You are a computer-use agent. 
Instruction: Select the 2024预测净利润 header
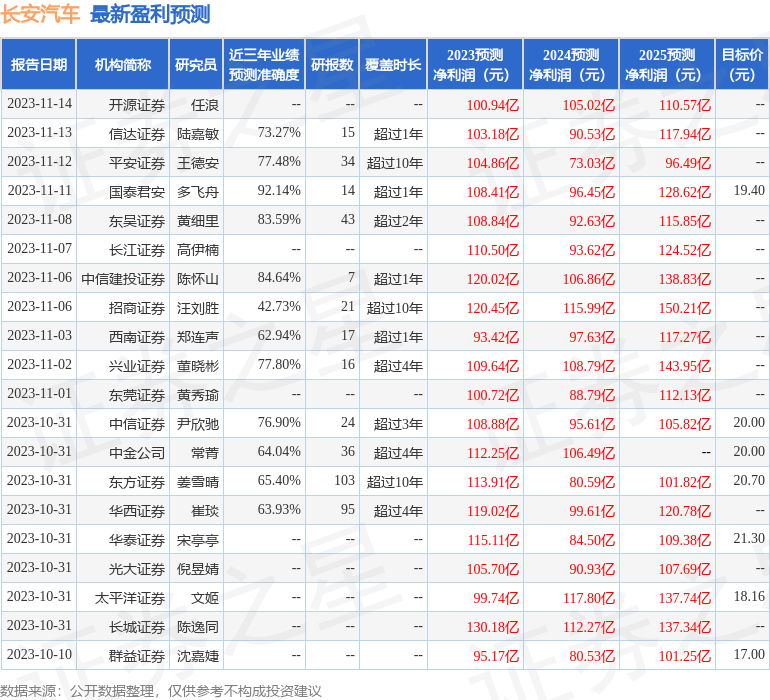tap(571, 64)
